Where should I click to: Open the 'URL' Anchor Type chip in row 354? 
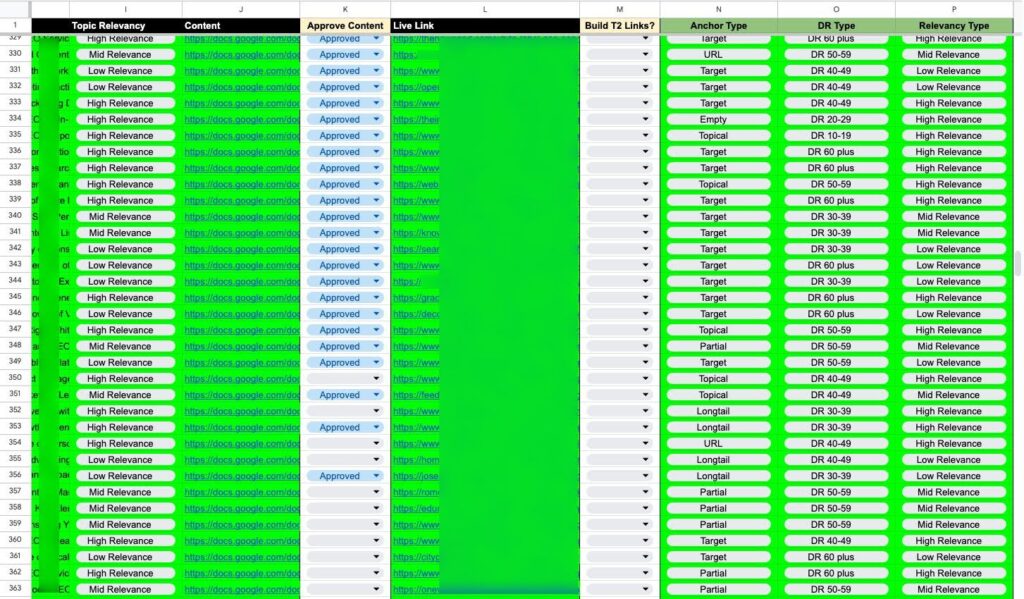click(x=713, y=444)
